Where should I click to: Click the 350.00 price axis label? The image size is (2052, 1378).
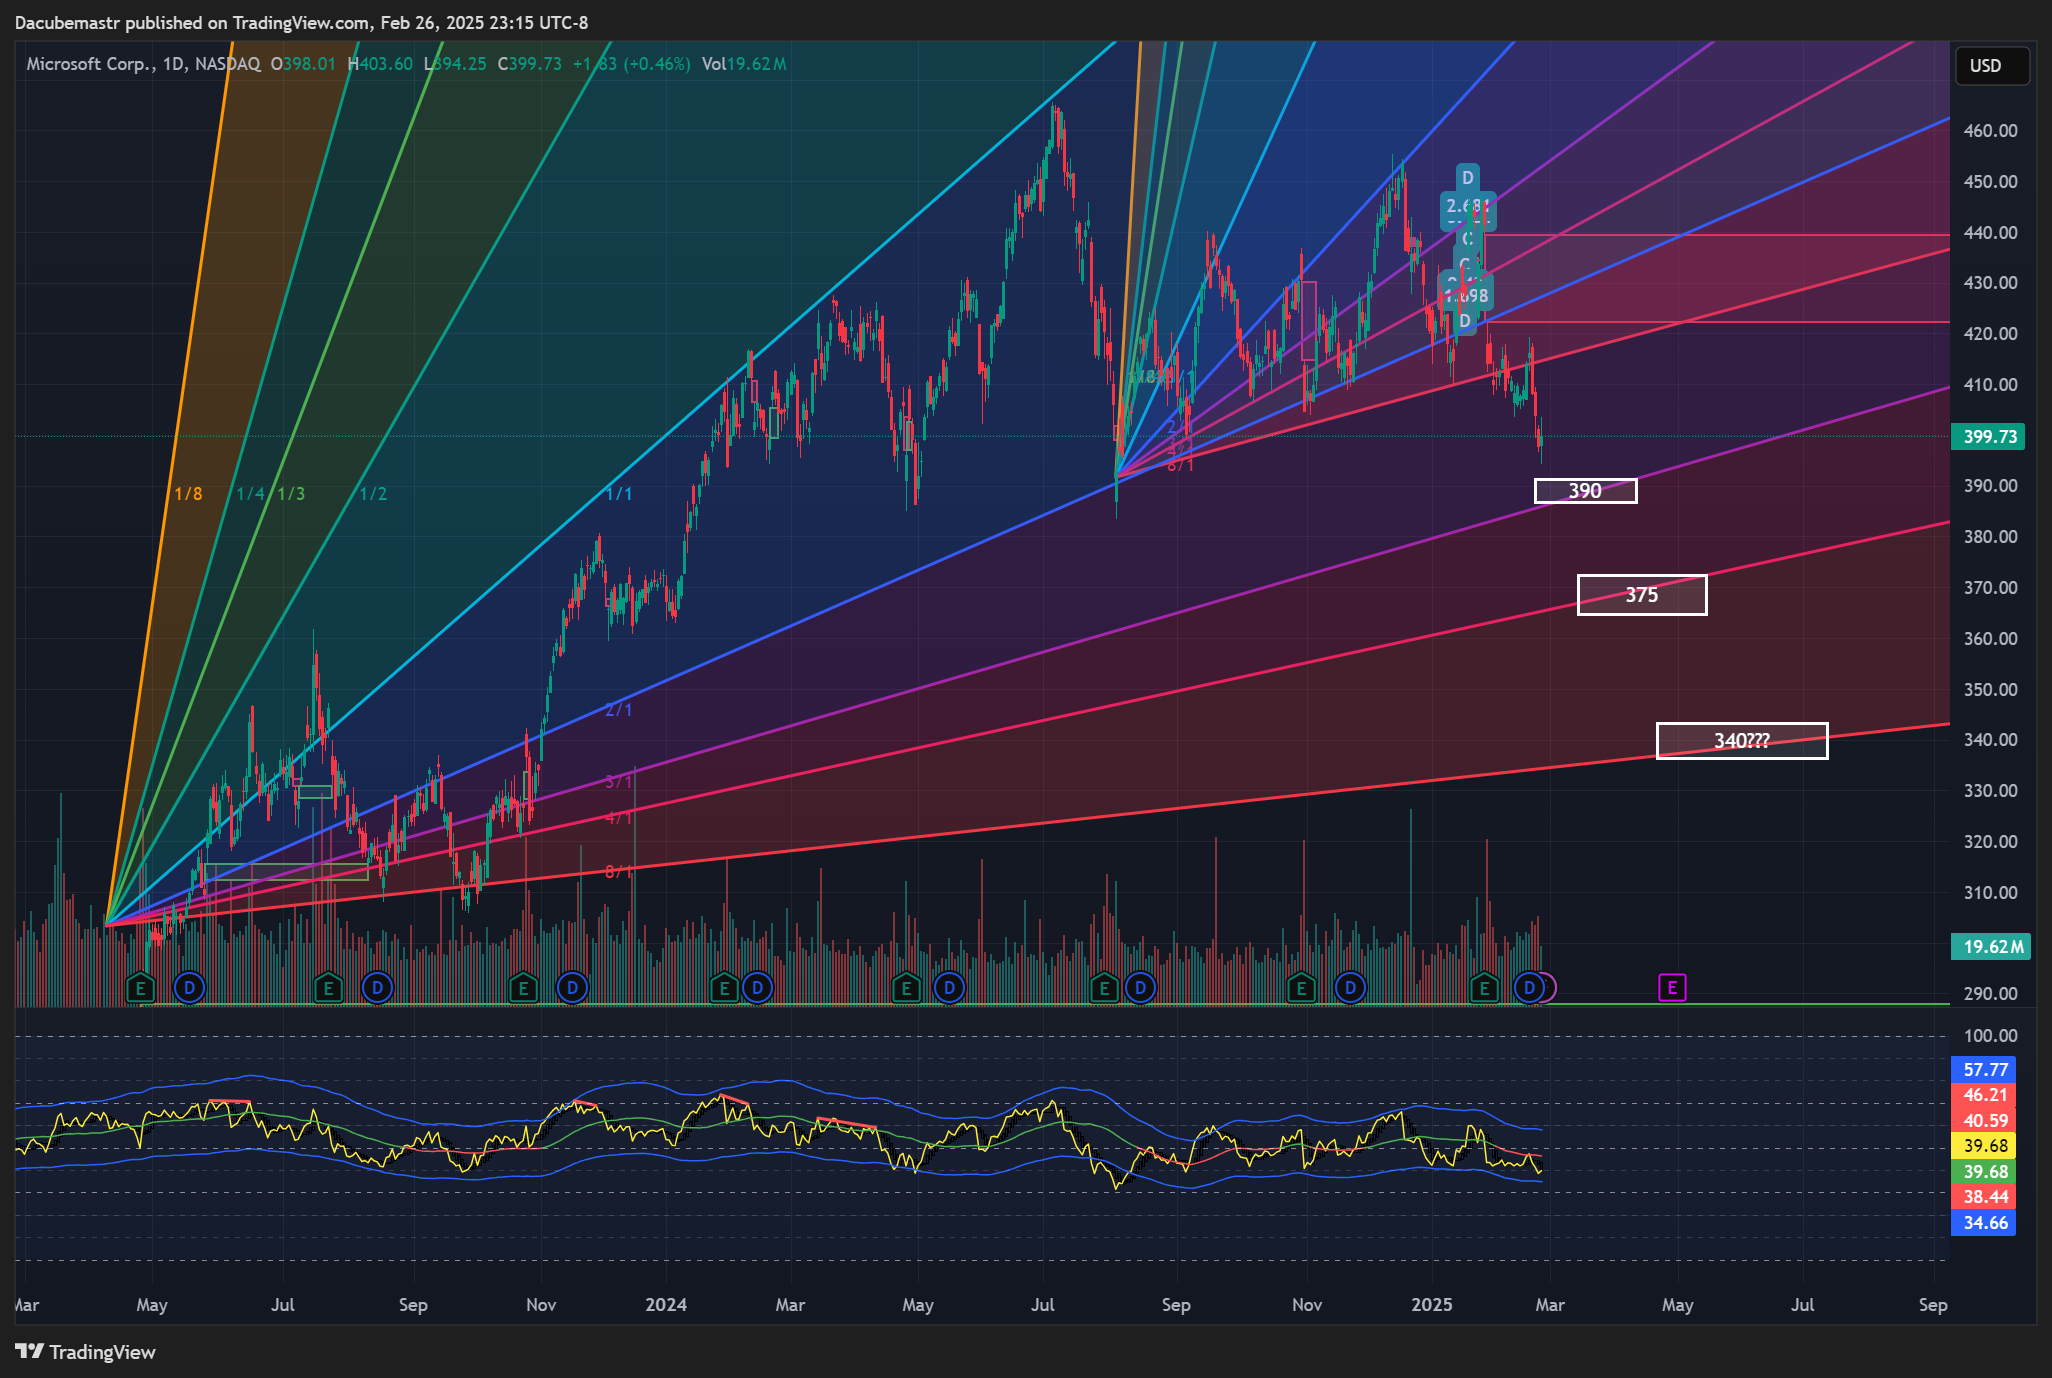(x=1990, y=690)
